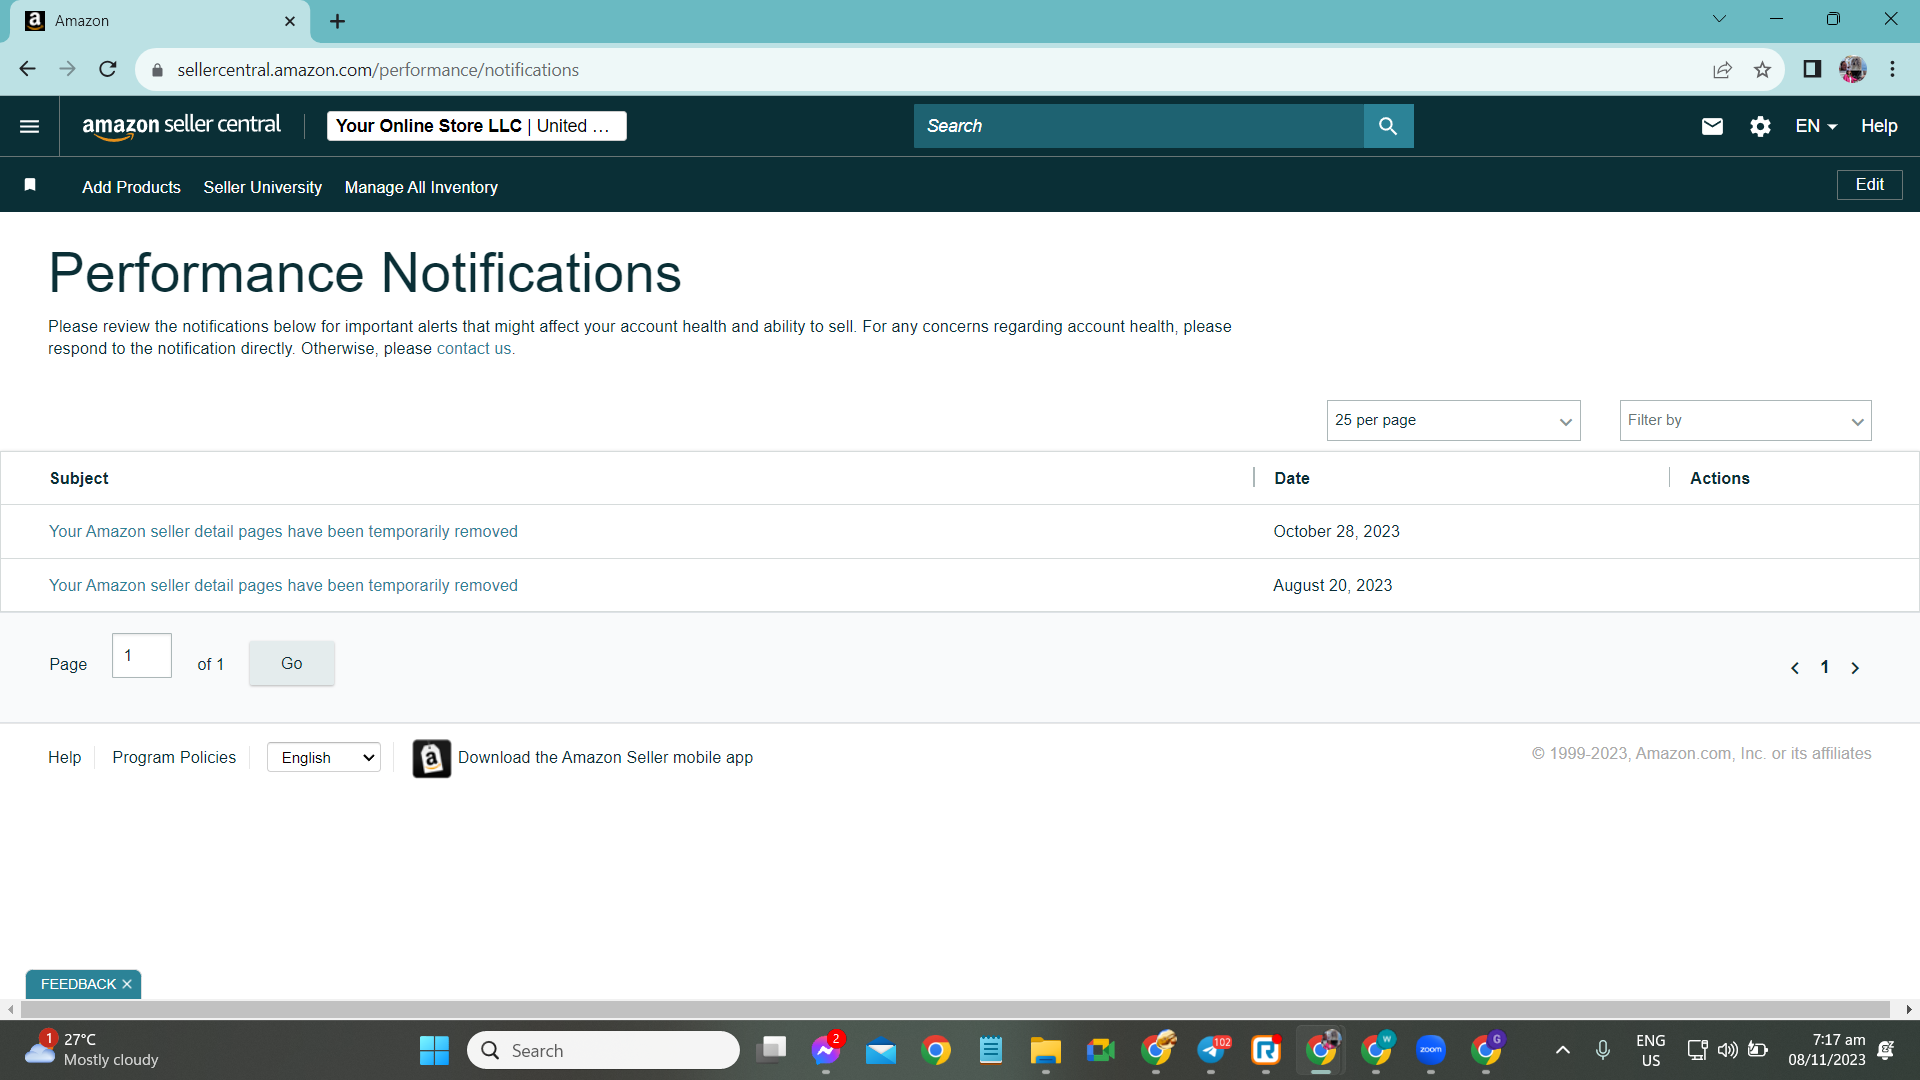Open the hamburger navigation menu
The width and height of the screenshot is (1920, 1080).
(x=30, y=126)
